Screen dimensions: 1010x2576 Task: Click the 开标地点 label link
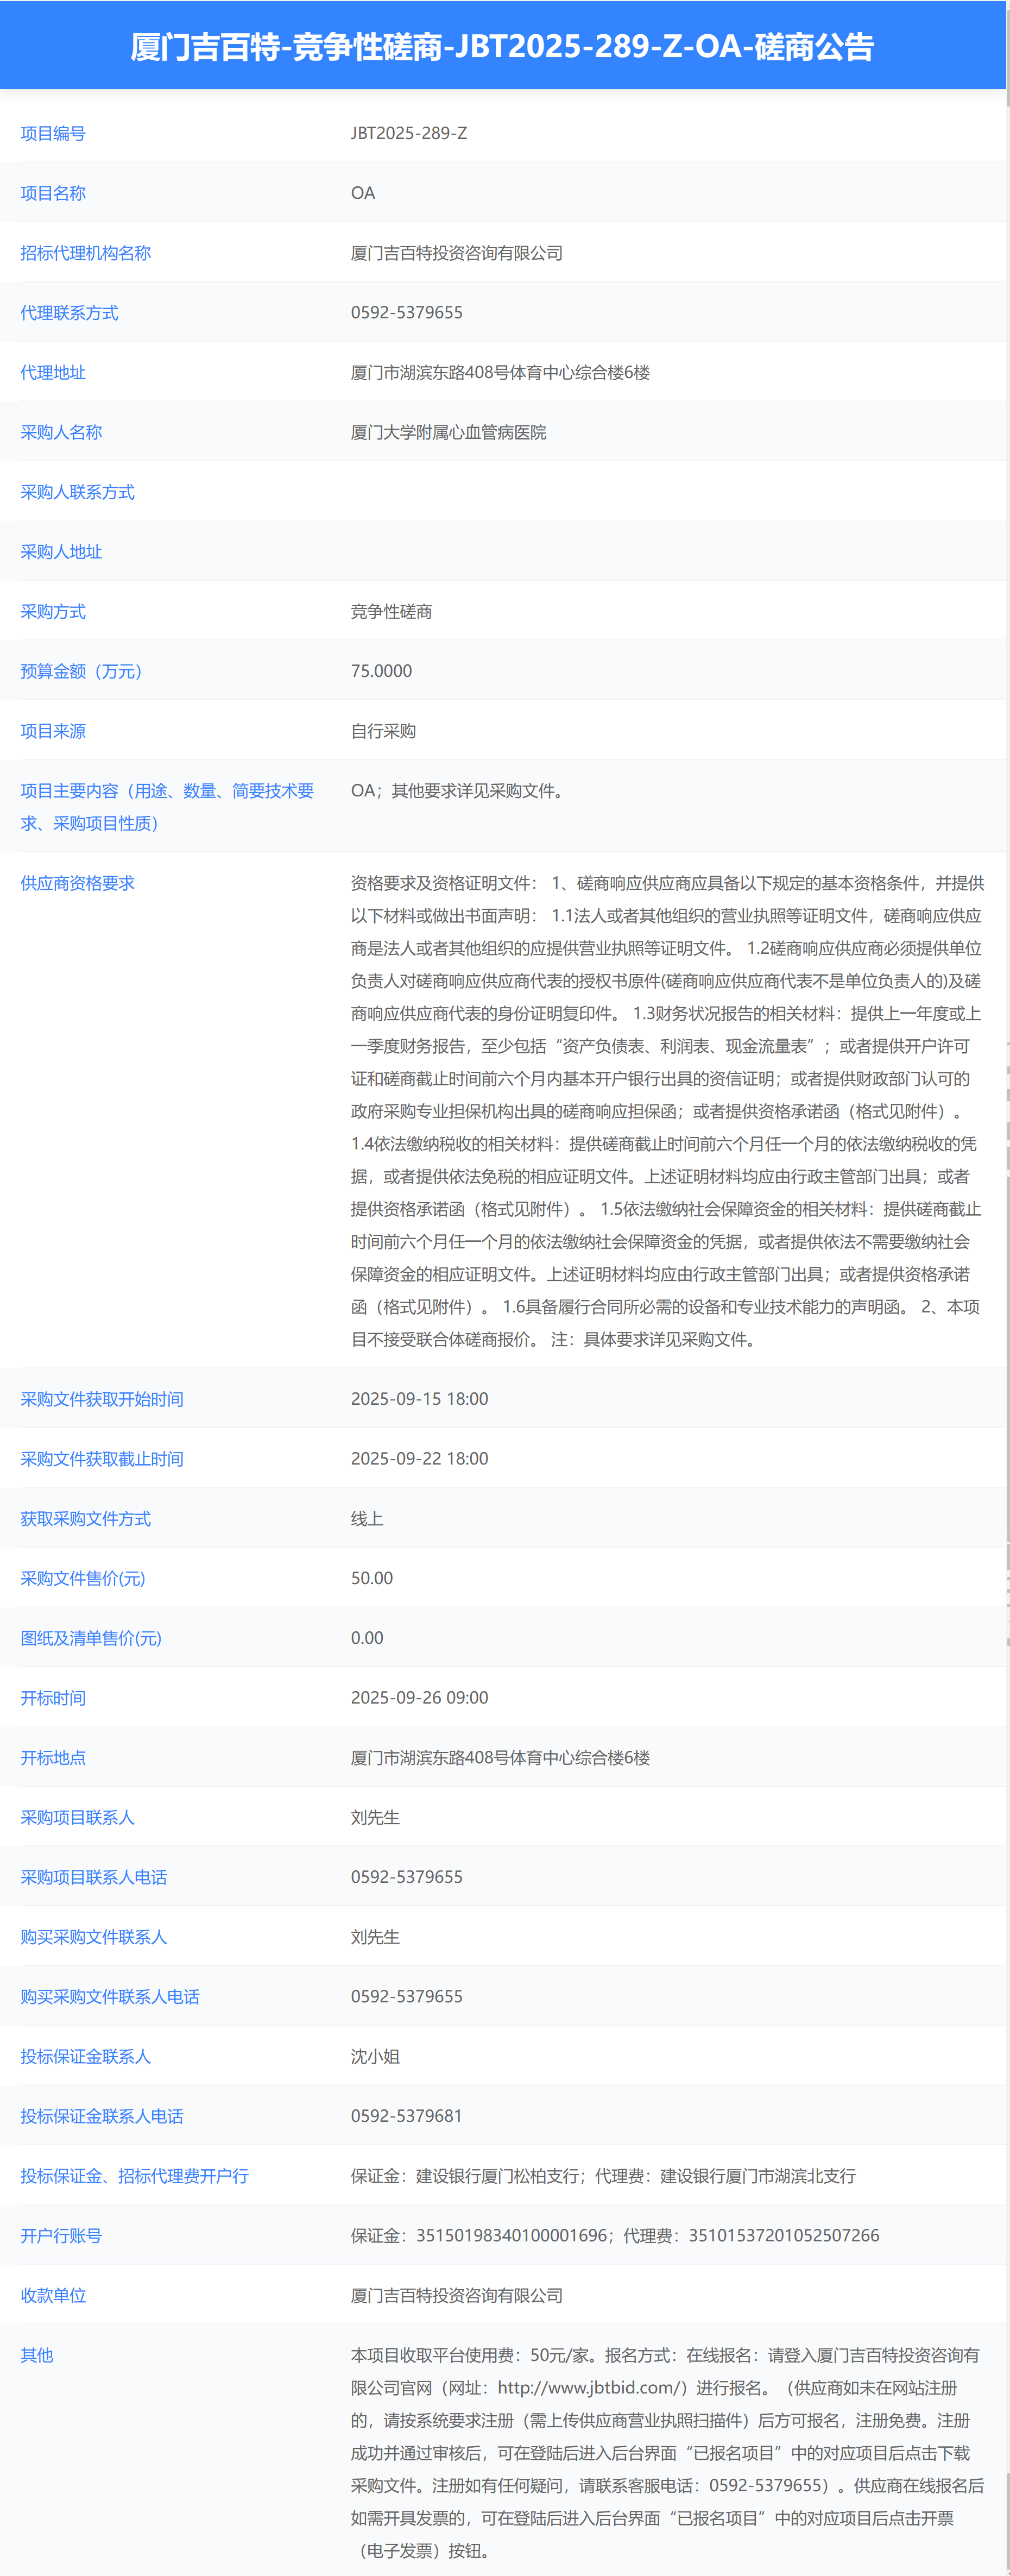point(53,1757)
